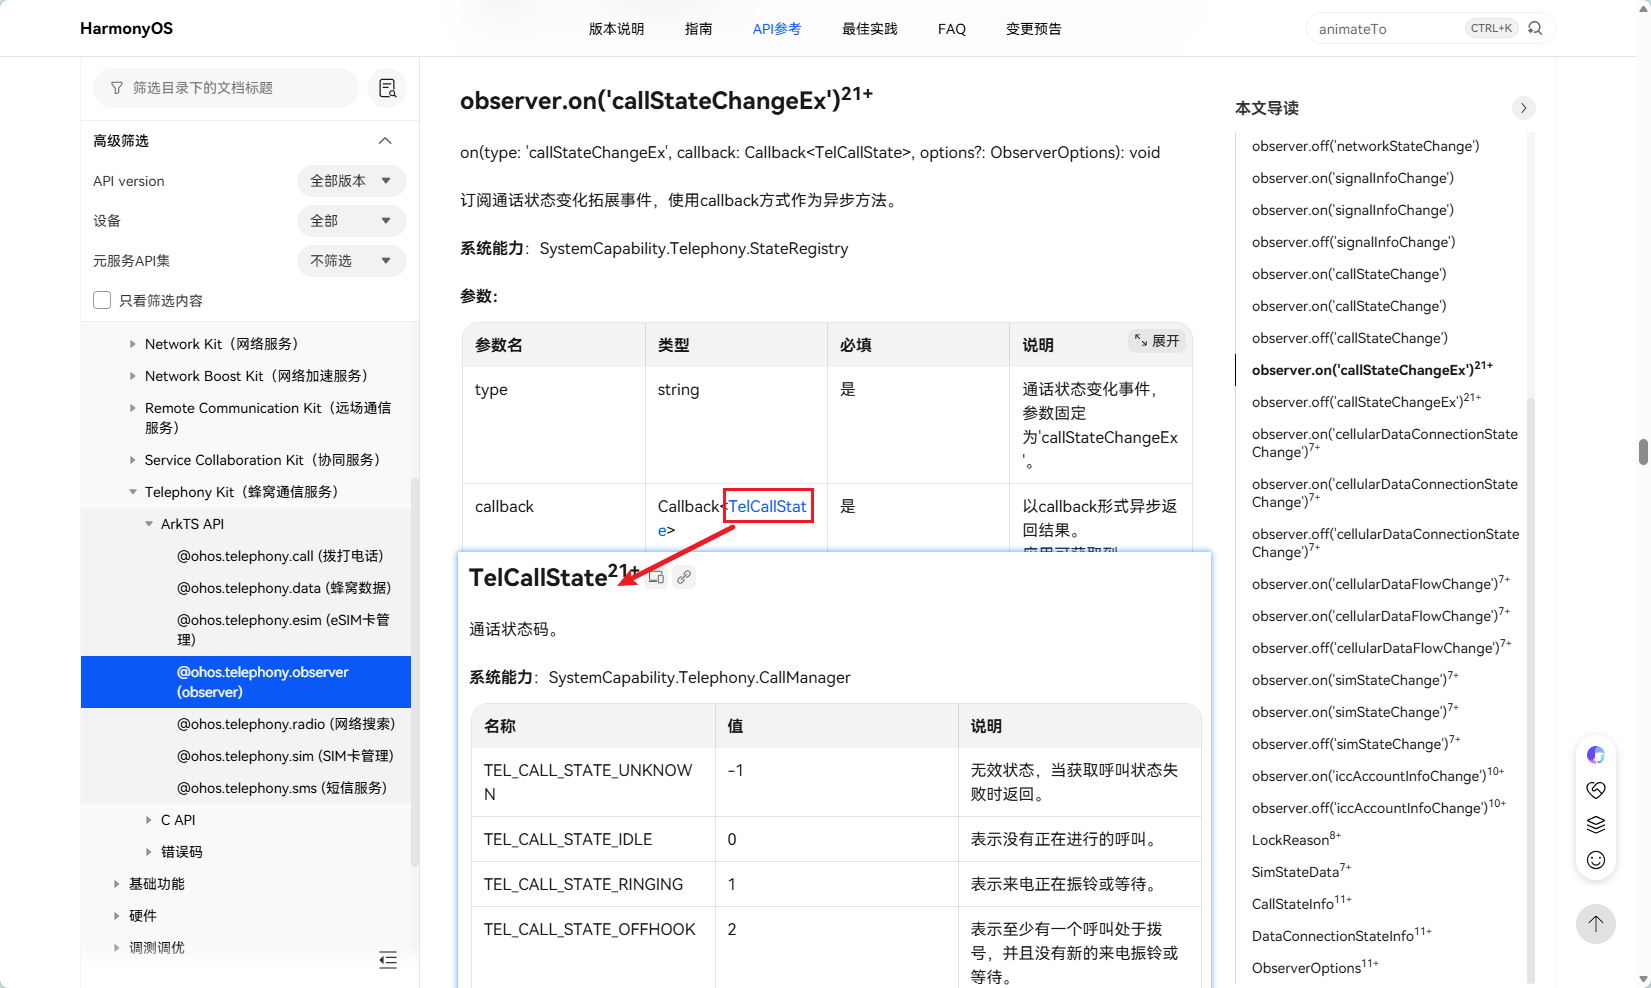Click the stacked layers icon

tap(1596, 825)
